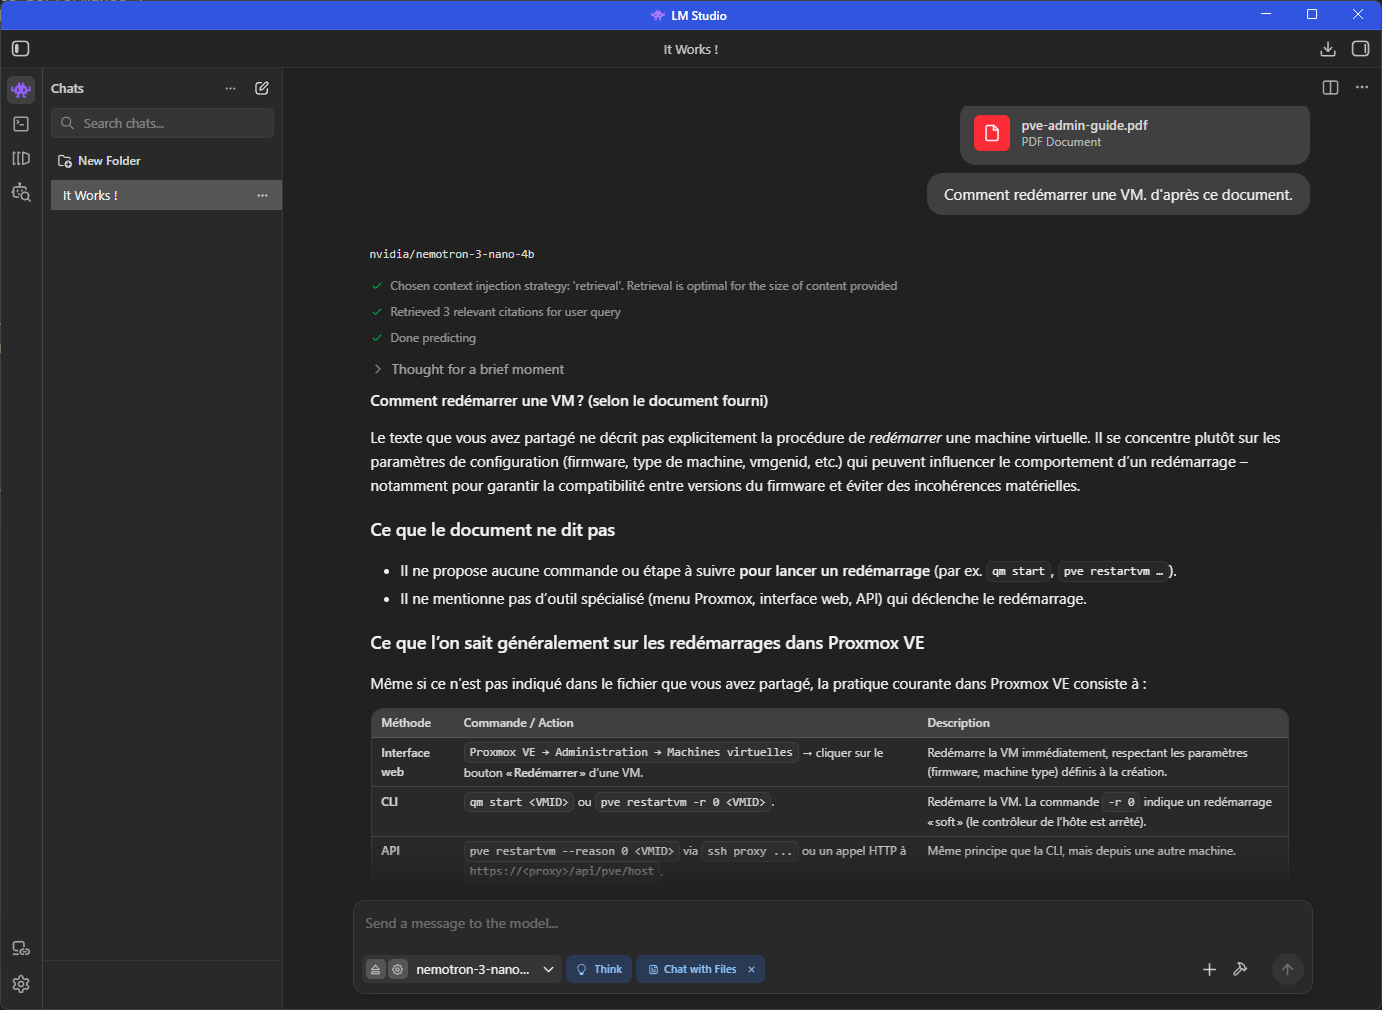Open the settings gear in sidebar bottom

click(x=21, y=984)
